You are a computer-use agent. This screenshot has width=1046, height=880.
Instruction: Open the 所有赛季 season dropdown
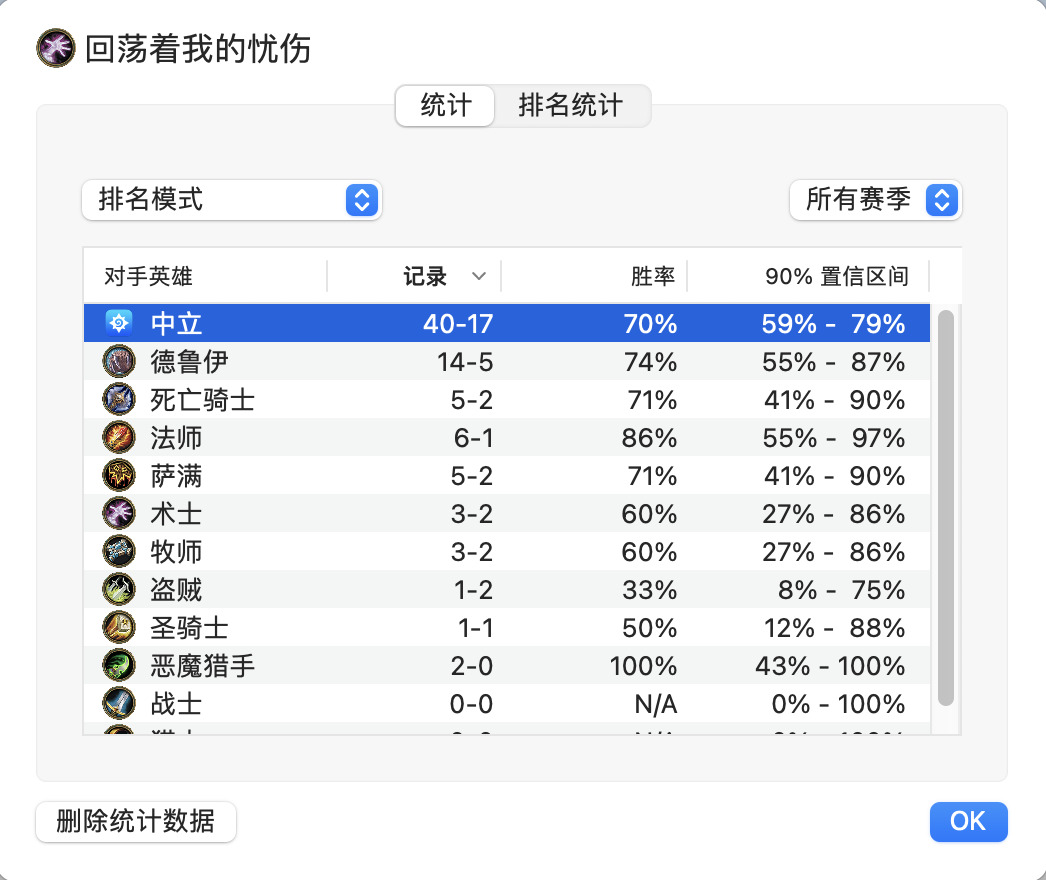pyautogui.click(x=875, y=199)
